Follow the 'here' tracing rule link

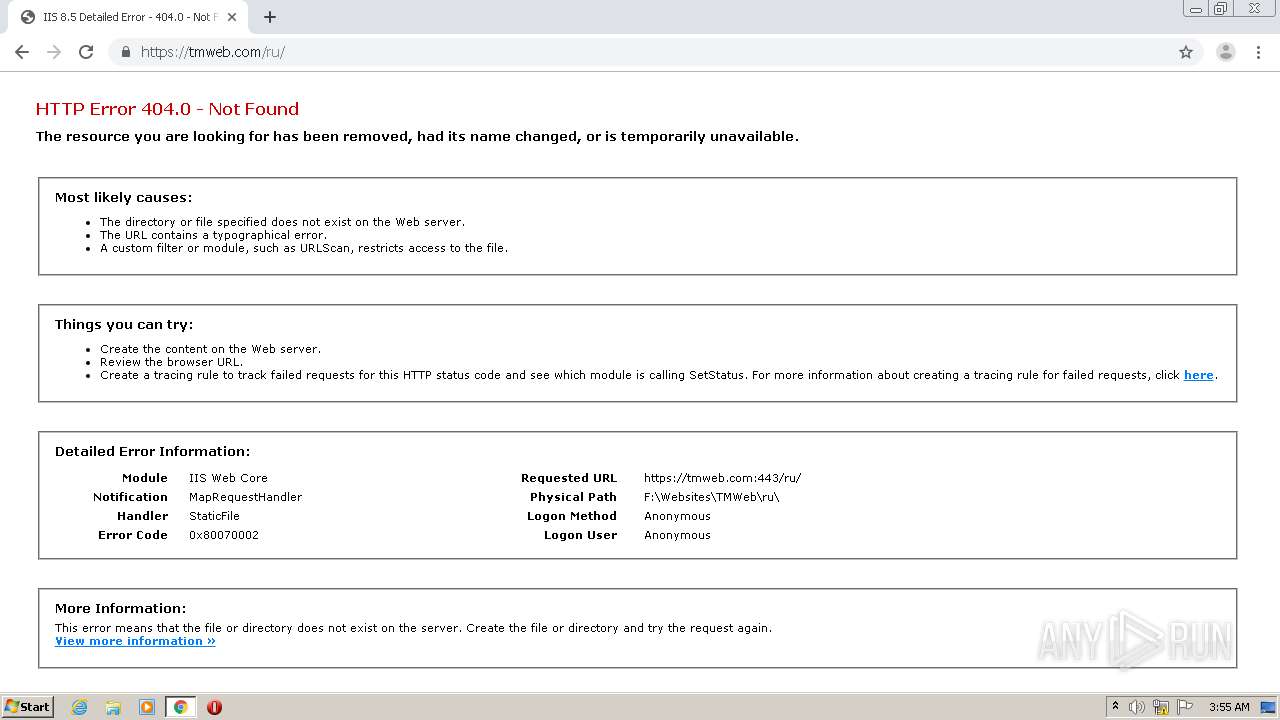[1198, 375]
